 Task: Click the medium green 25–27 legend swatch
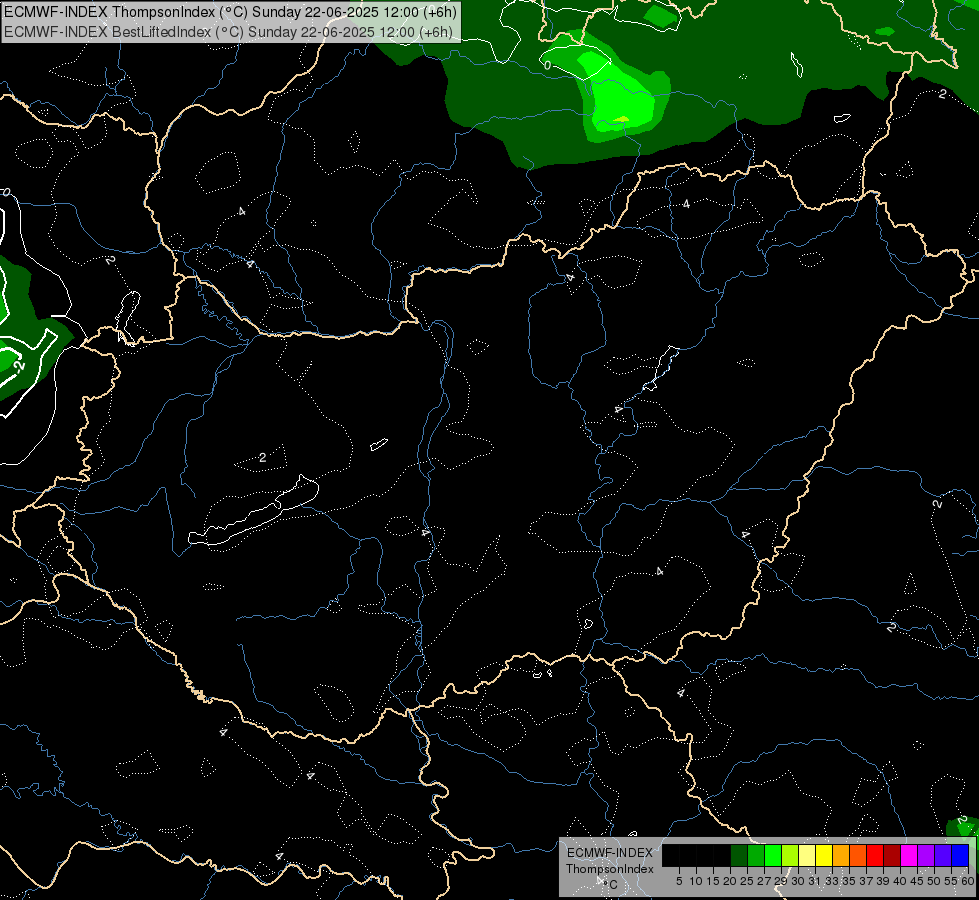[x=756, y=856]
